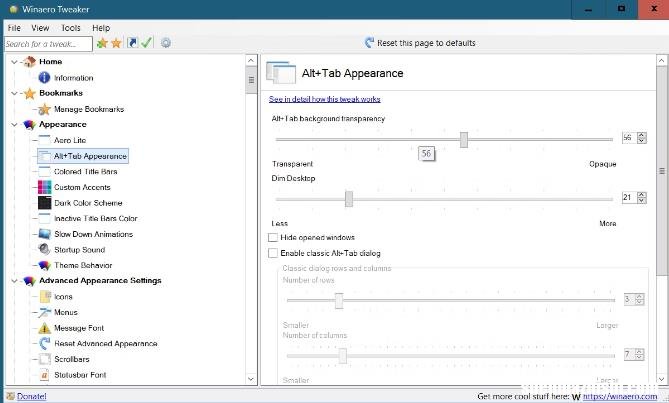This screenshot has height=403, width=669.
Task: Select the Message Font tree item
Action: click(79, 328)
